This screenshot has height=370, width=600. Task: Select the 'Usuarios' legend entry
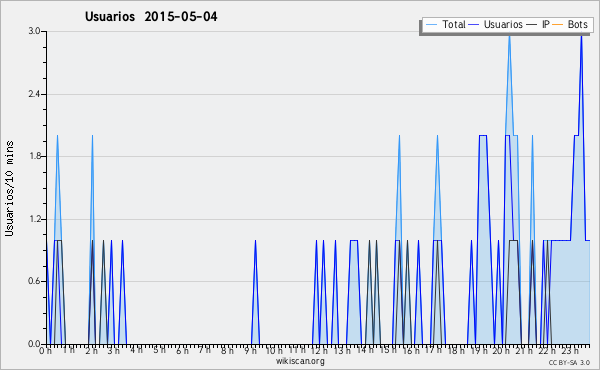[496, 24]
